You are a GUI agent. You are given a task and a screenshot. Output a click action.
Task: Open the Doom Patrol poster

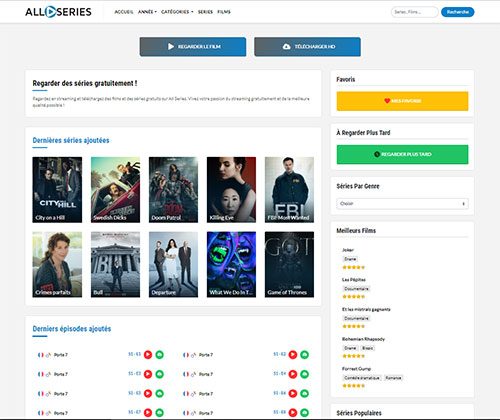click(x=173, y=190)
